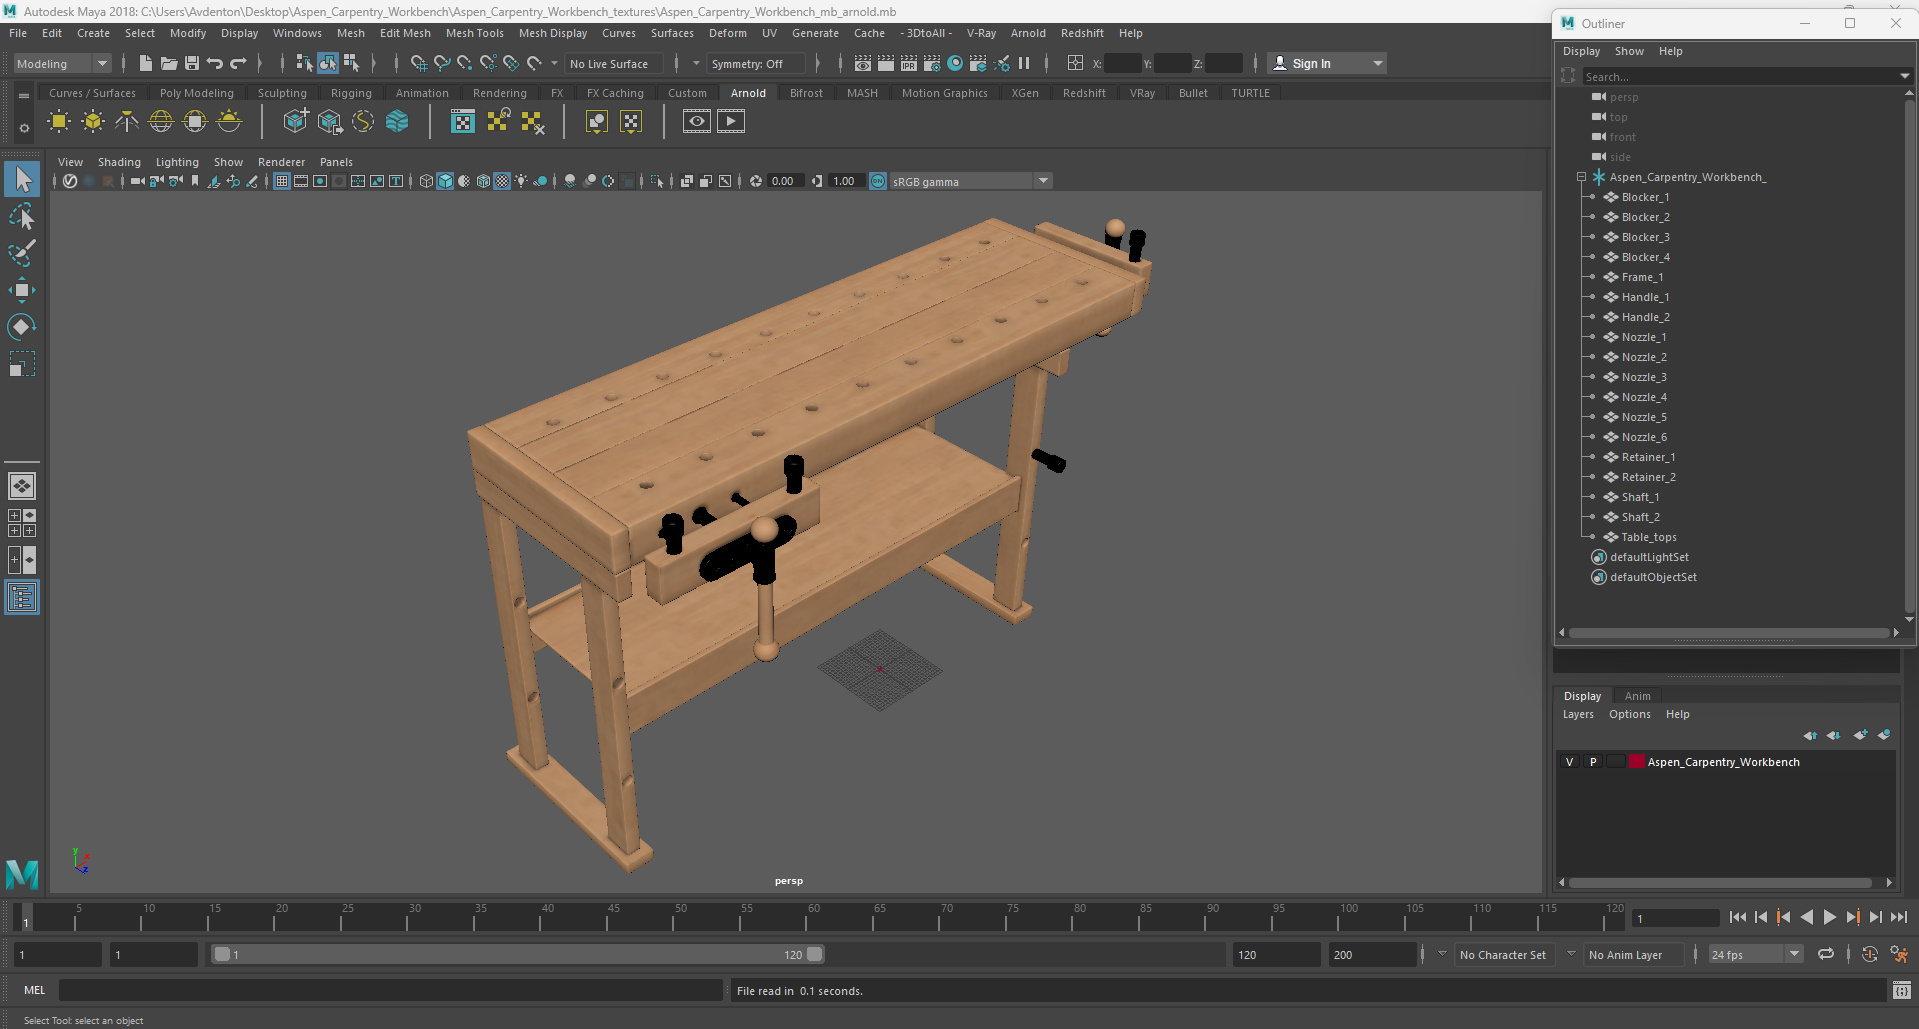Click the New Scene icon in status line

[145, 63]
